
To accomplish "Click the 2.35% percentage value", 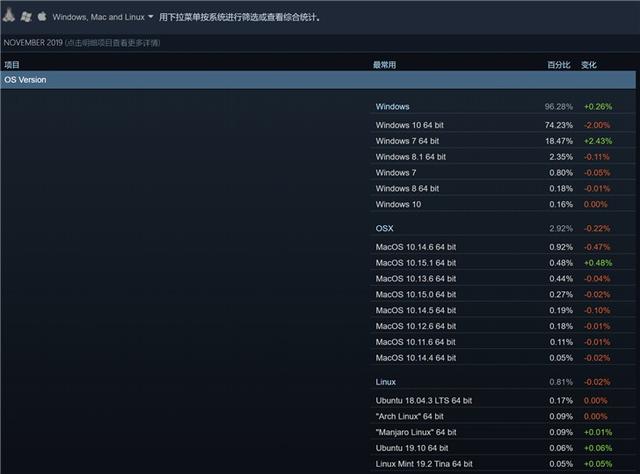I will point(561,157).
